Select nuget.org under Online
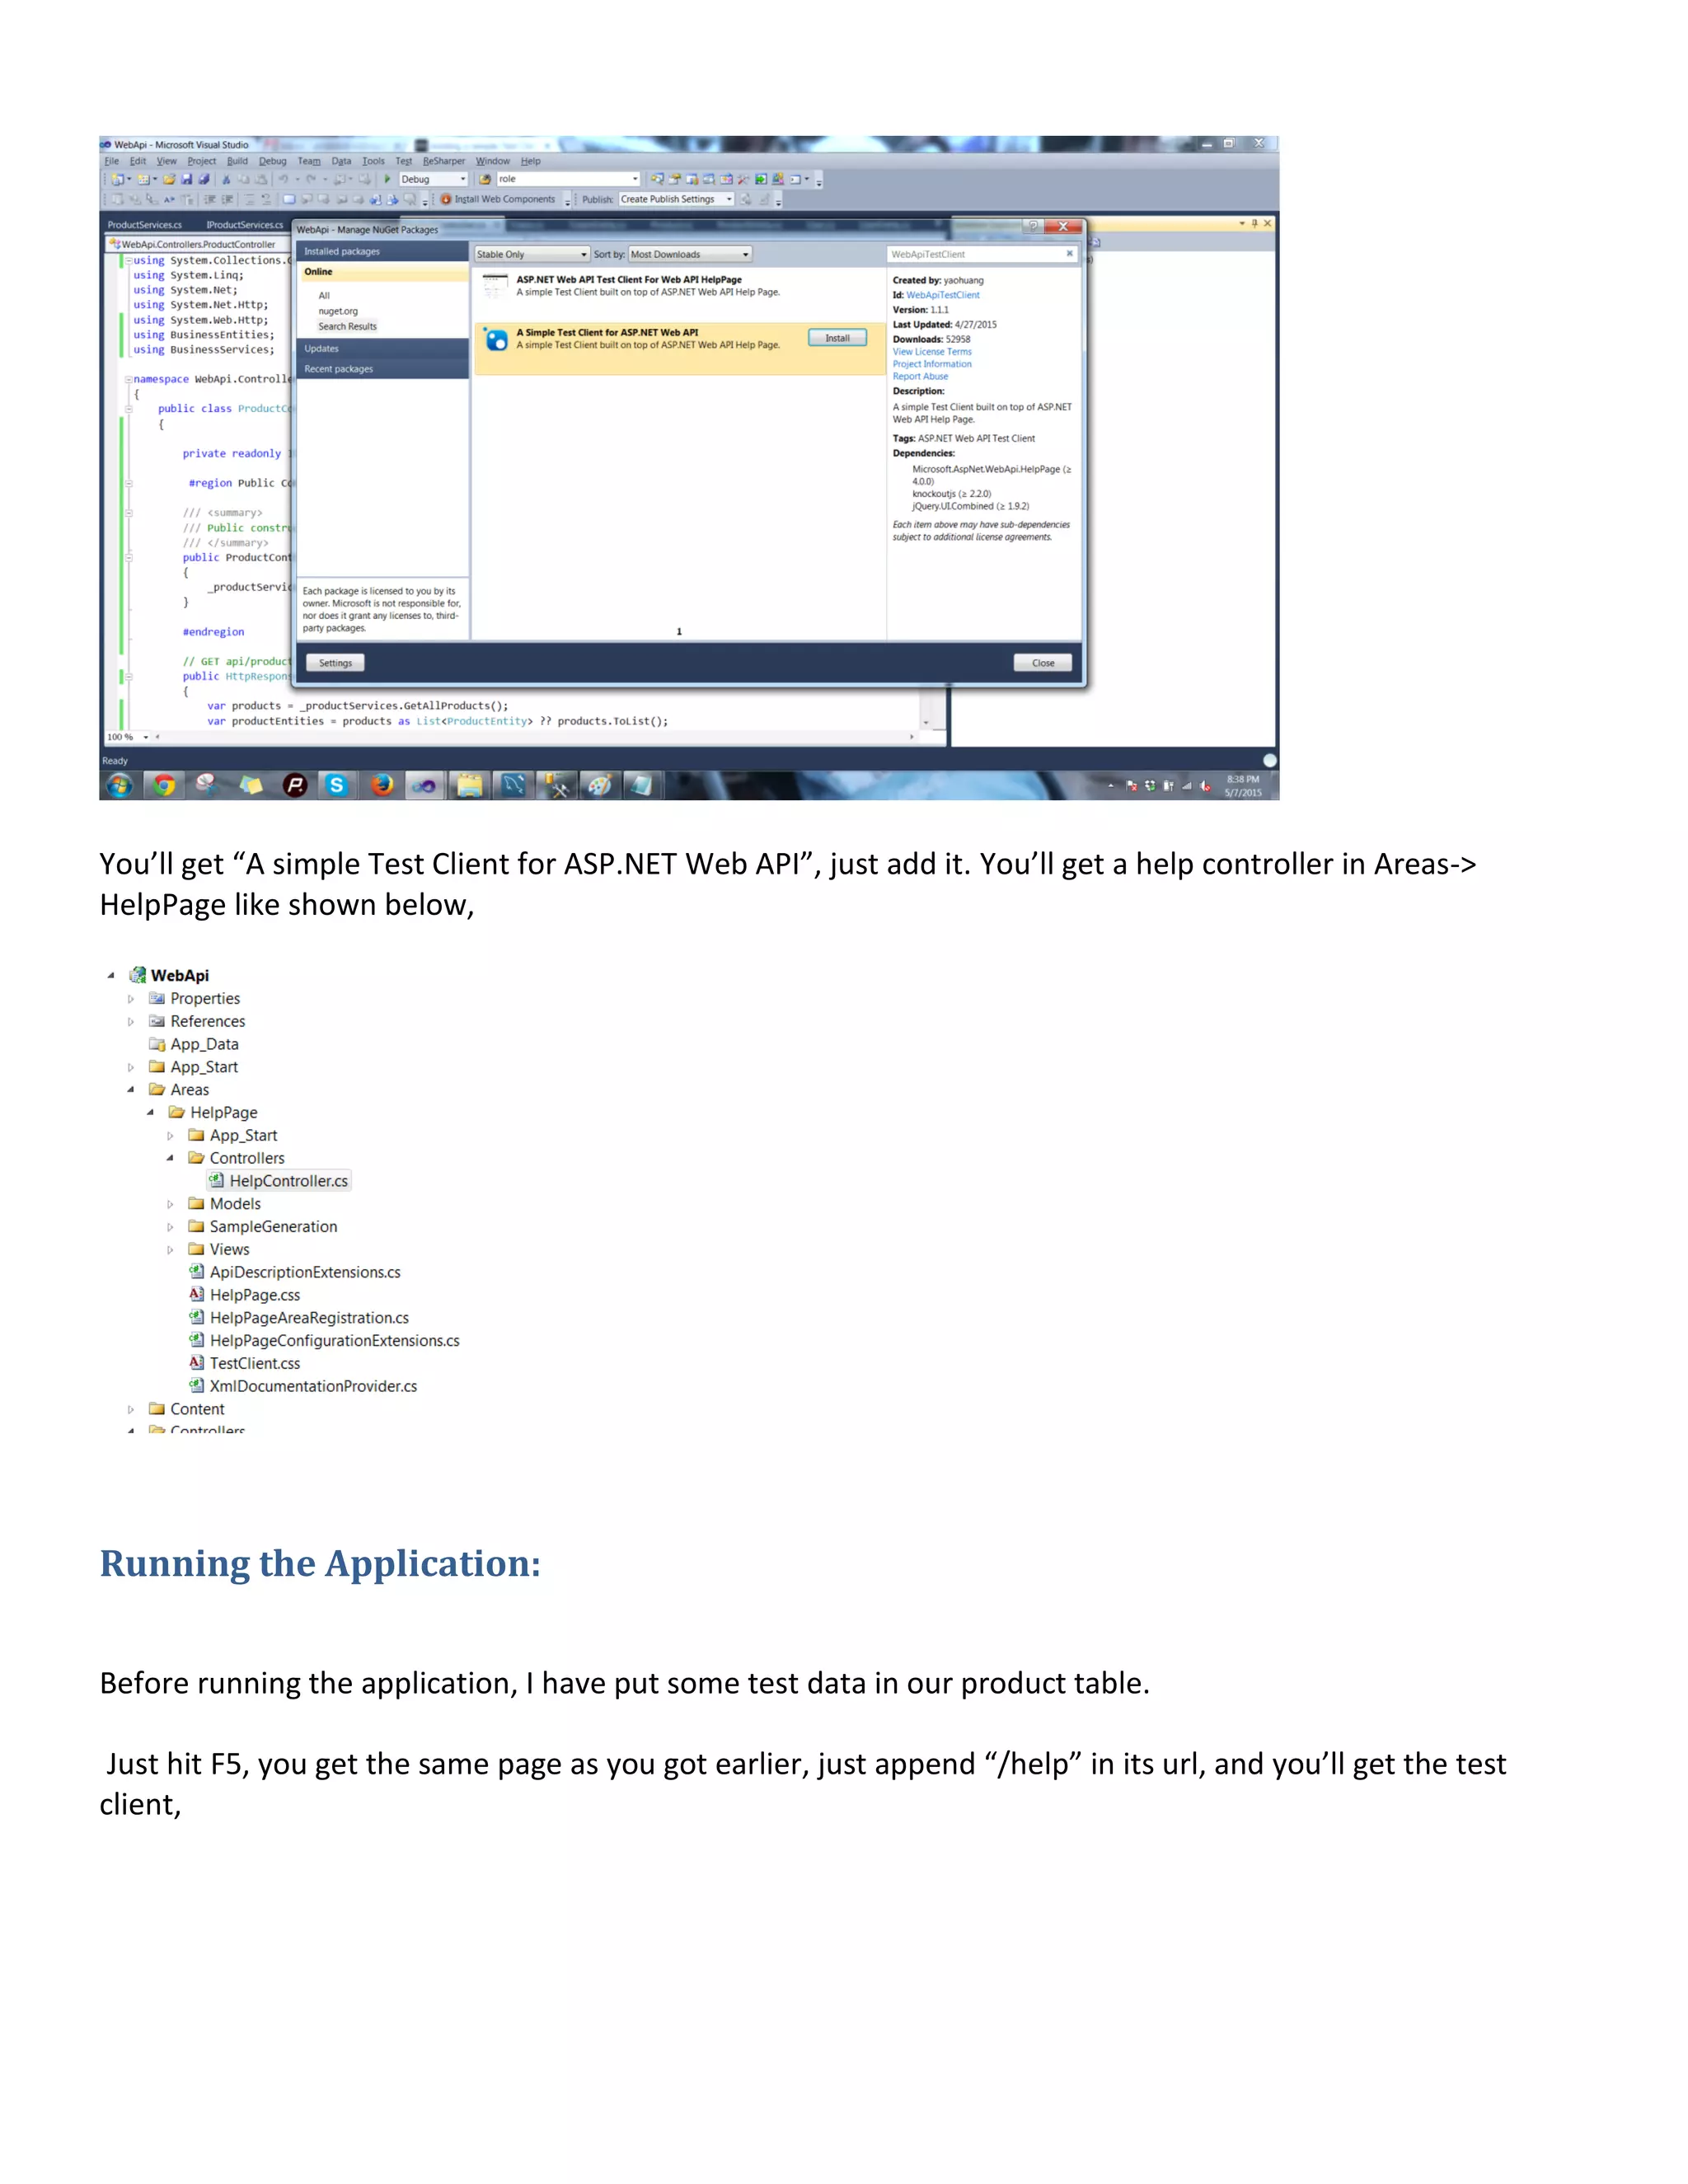 point(338,311)
